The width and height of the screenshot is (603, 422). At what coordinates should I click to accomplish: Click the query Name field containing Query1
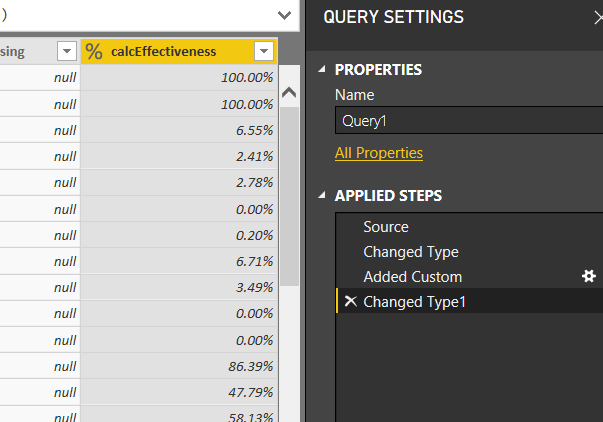[469, 121]
